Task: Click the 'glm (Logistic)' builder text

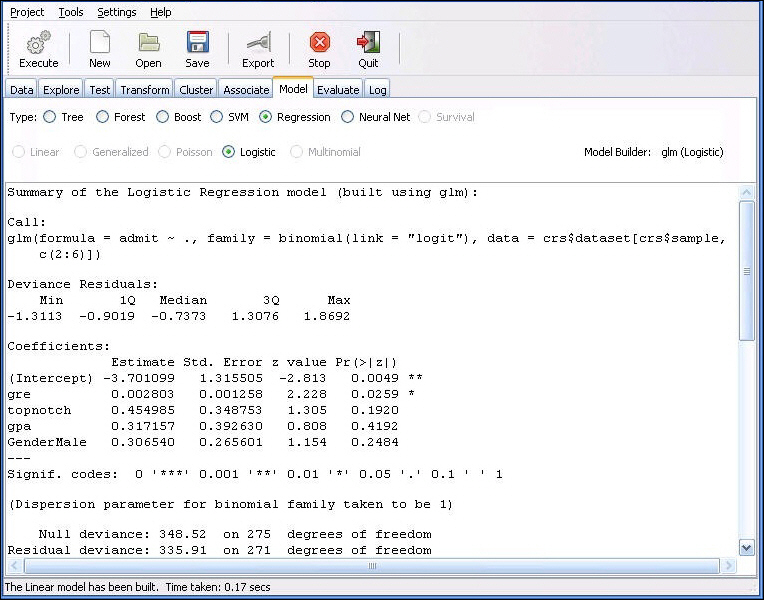Action: coord(692,152)
